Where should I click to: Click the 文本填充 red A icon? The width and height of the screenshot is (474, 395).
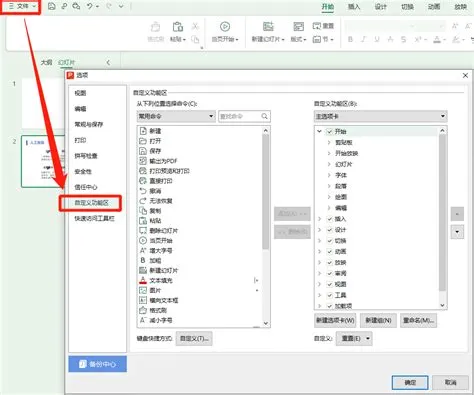(143, 280)
